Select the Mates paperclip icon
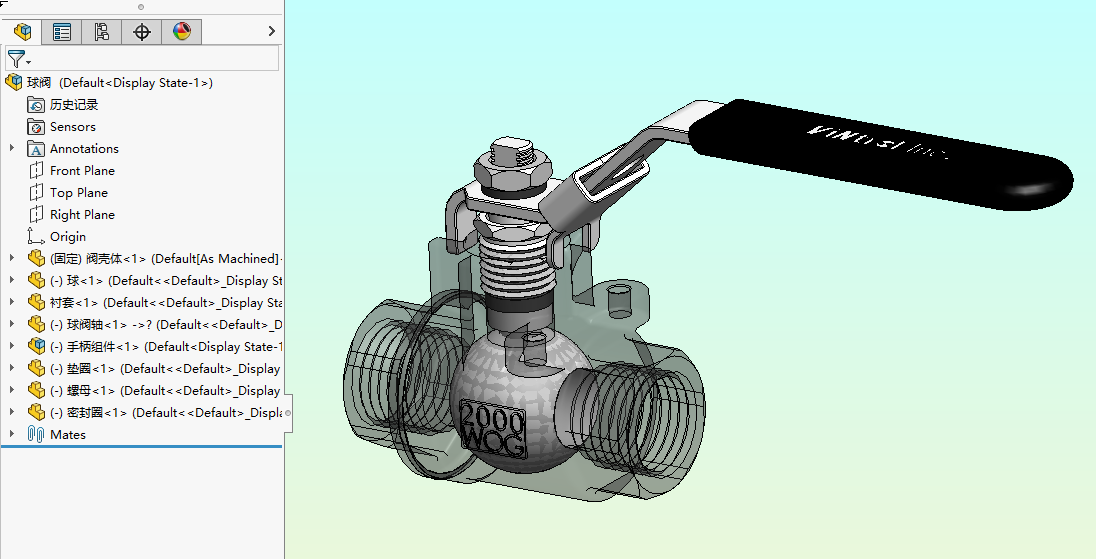Viewport: 1096px width, 559px height. (36, 435)
